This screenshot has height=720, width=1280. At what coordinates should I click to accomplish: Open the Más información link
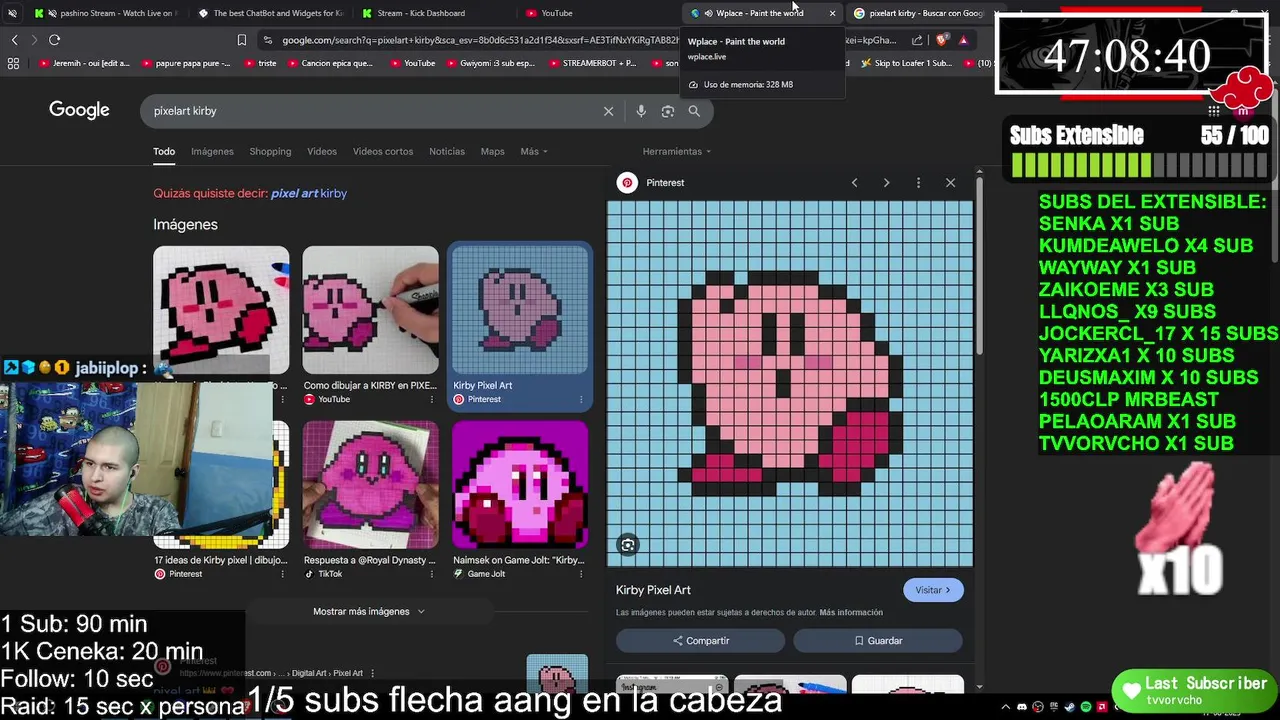point(851,613)
